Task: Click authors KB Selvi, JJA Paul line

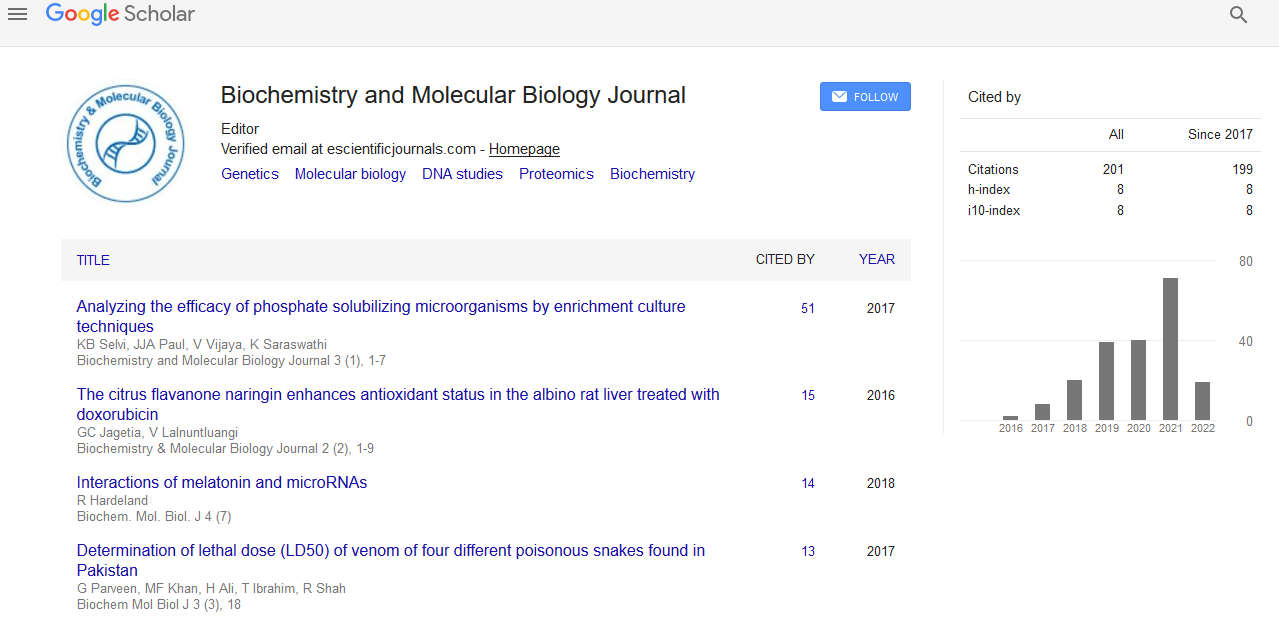Action: tap(202, 345)
